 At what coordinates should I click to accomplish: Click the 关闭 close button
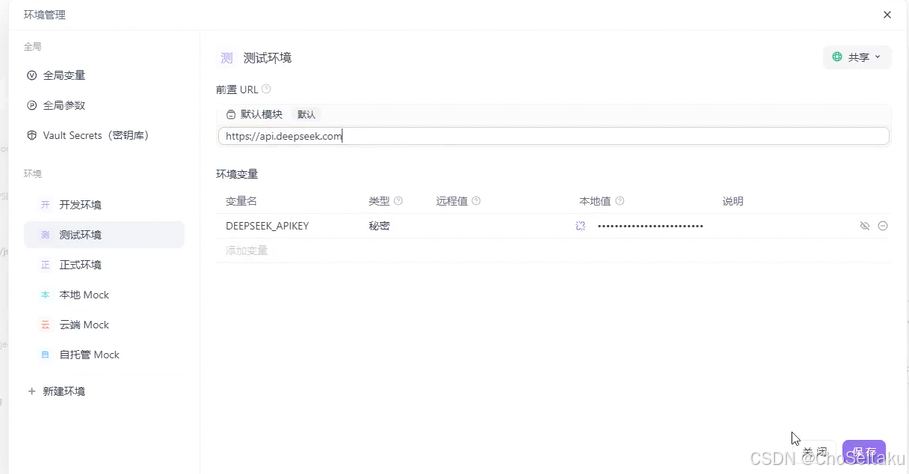pyautogui.click(x=815, y=453)
